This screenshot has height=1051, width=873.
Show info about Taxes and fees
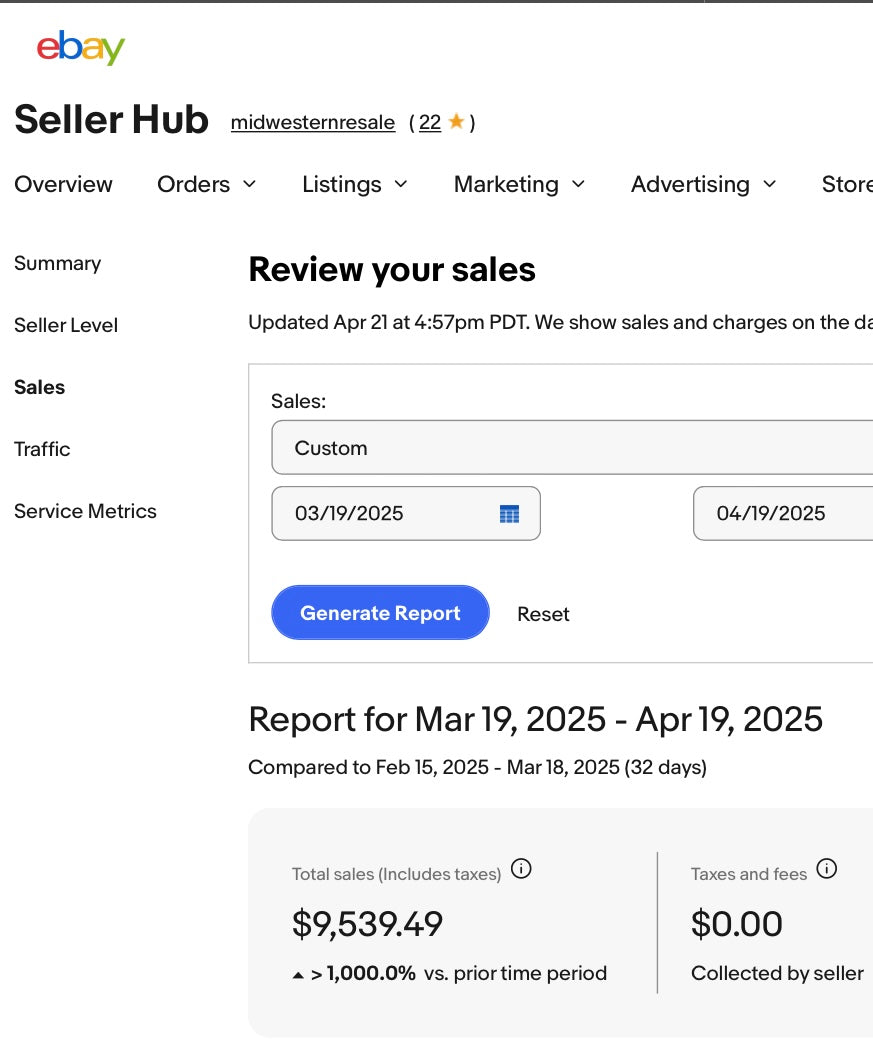click(827, 869)
